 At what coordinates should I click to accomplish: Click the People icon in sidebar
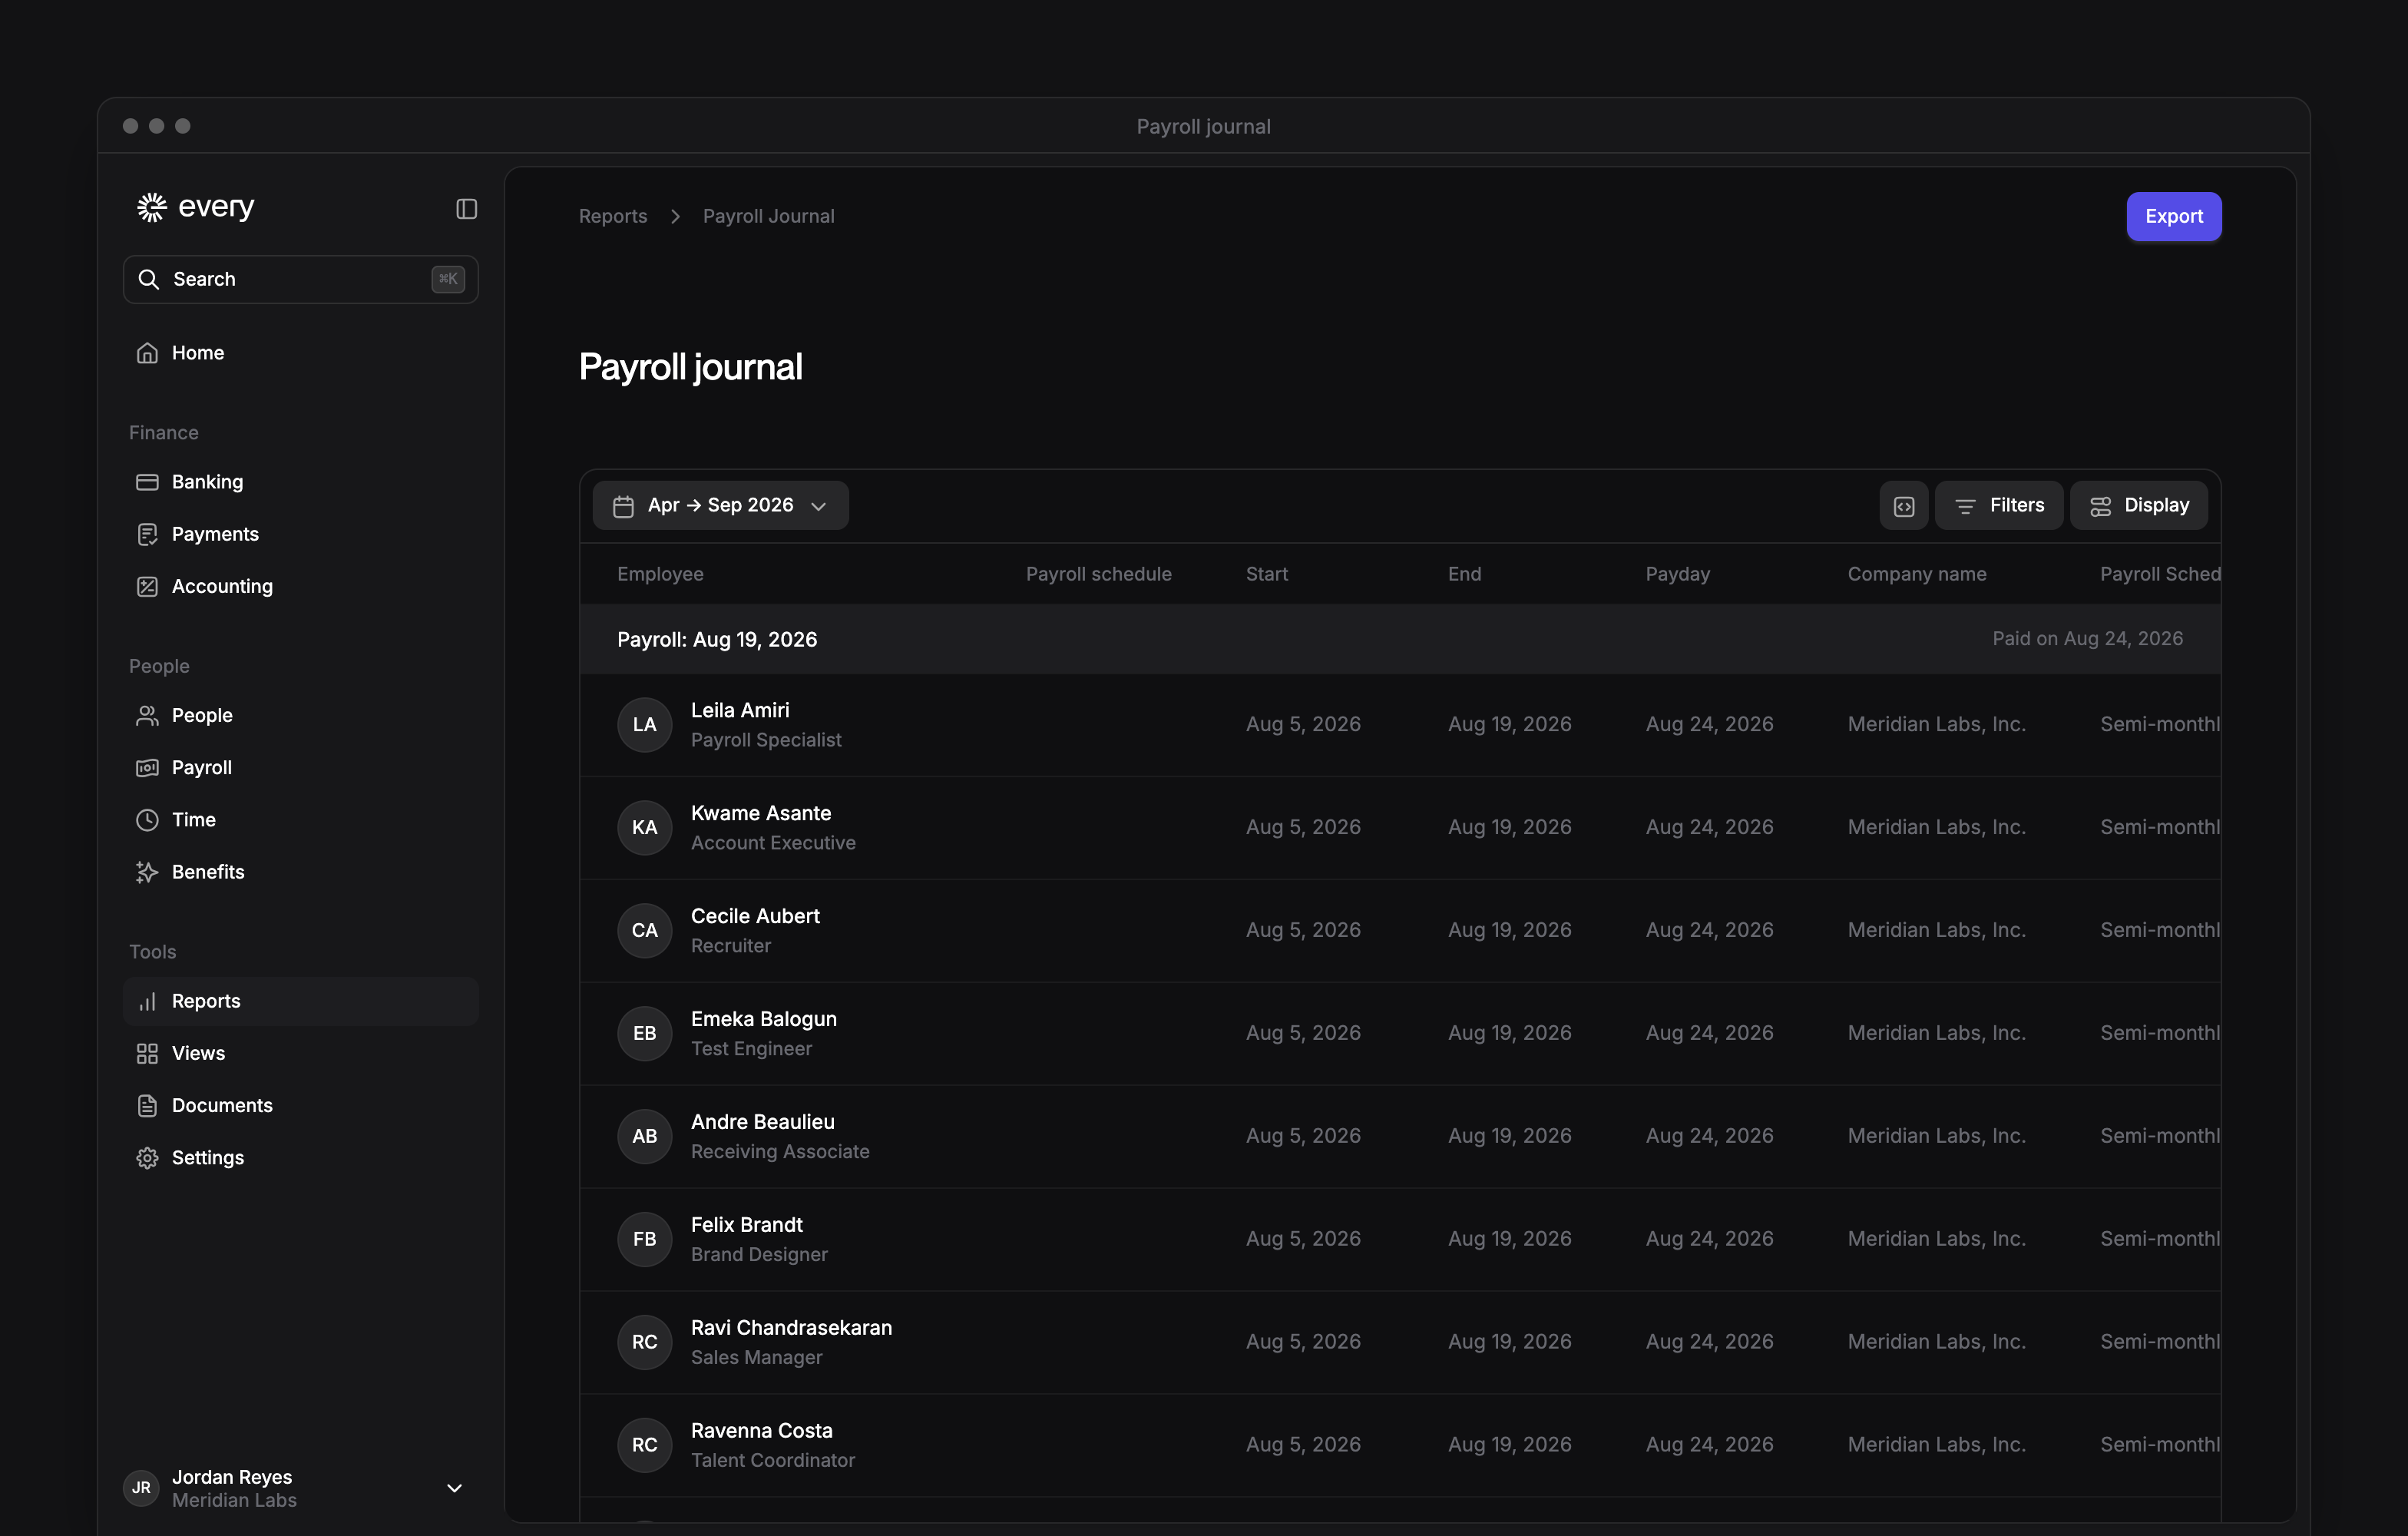[147, 715]
